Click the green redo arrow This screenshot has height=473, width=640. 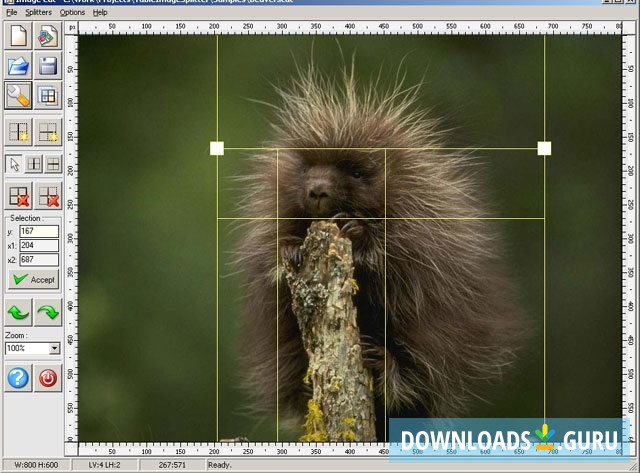pos(47,311)
